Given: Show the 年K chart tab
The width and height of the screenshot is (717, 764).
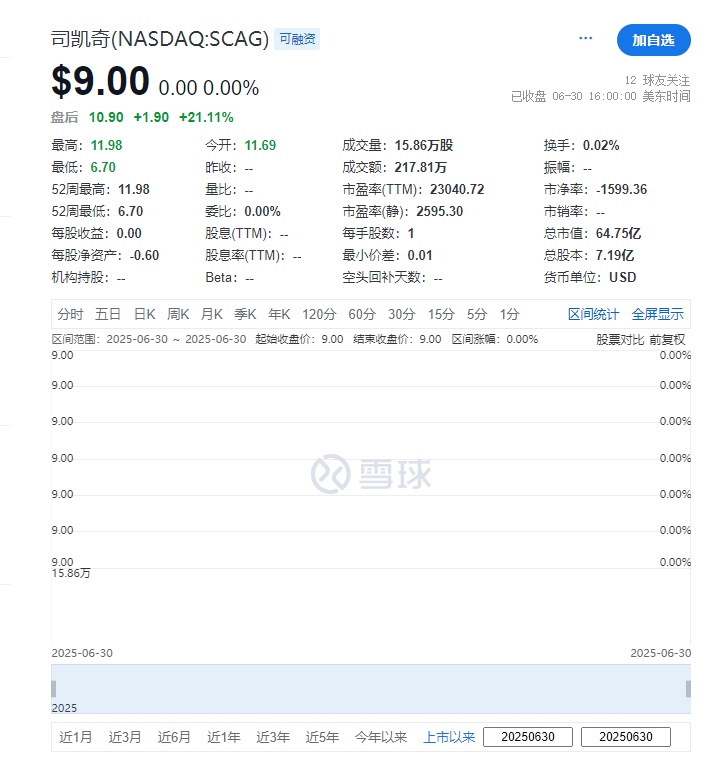Looking at the screenshot, I should pyautogui.click(x=279, y=314).
